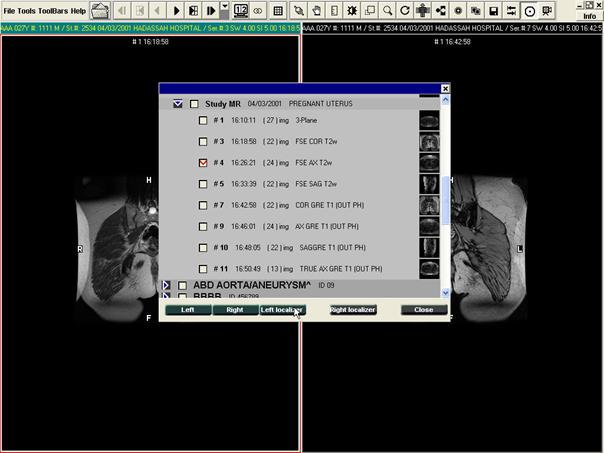
Task: Click the small disc icon in toolbar
Action: coord(458,11)
